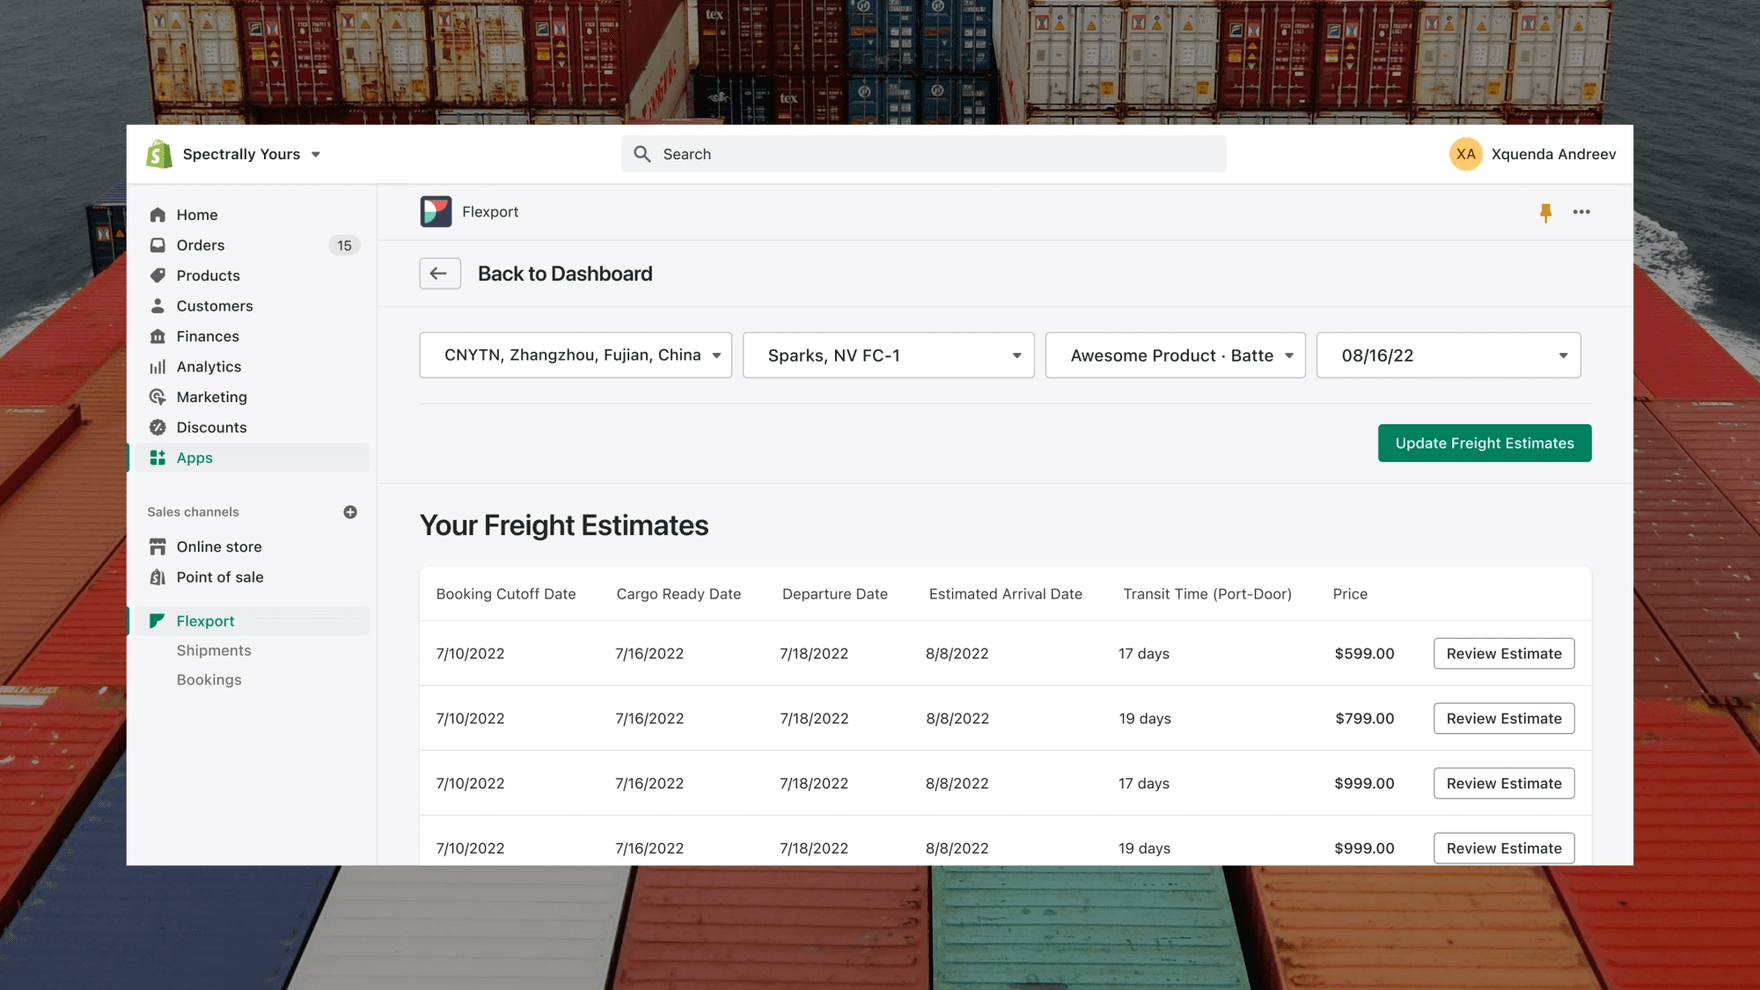
Task: Add a sales channel with plus icon
Action: click(350, 512)
